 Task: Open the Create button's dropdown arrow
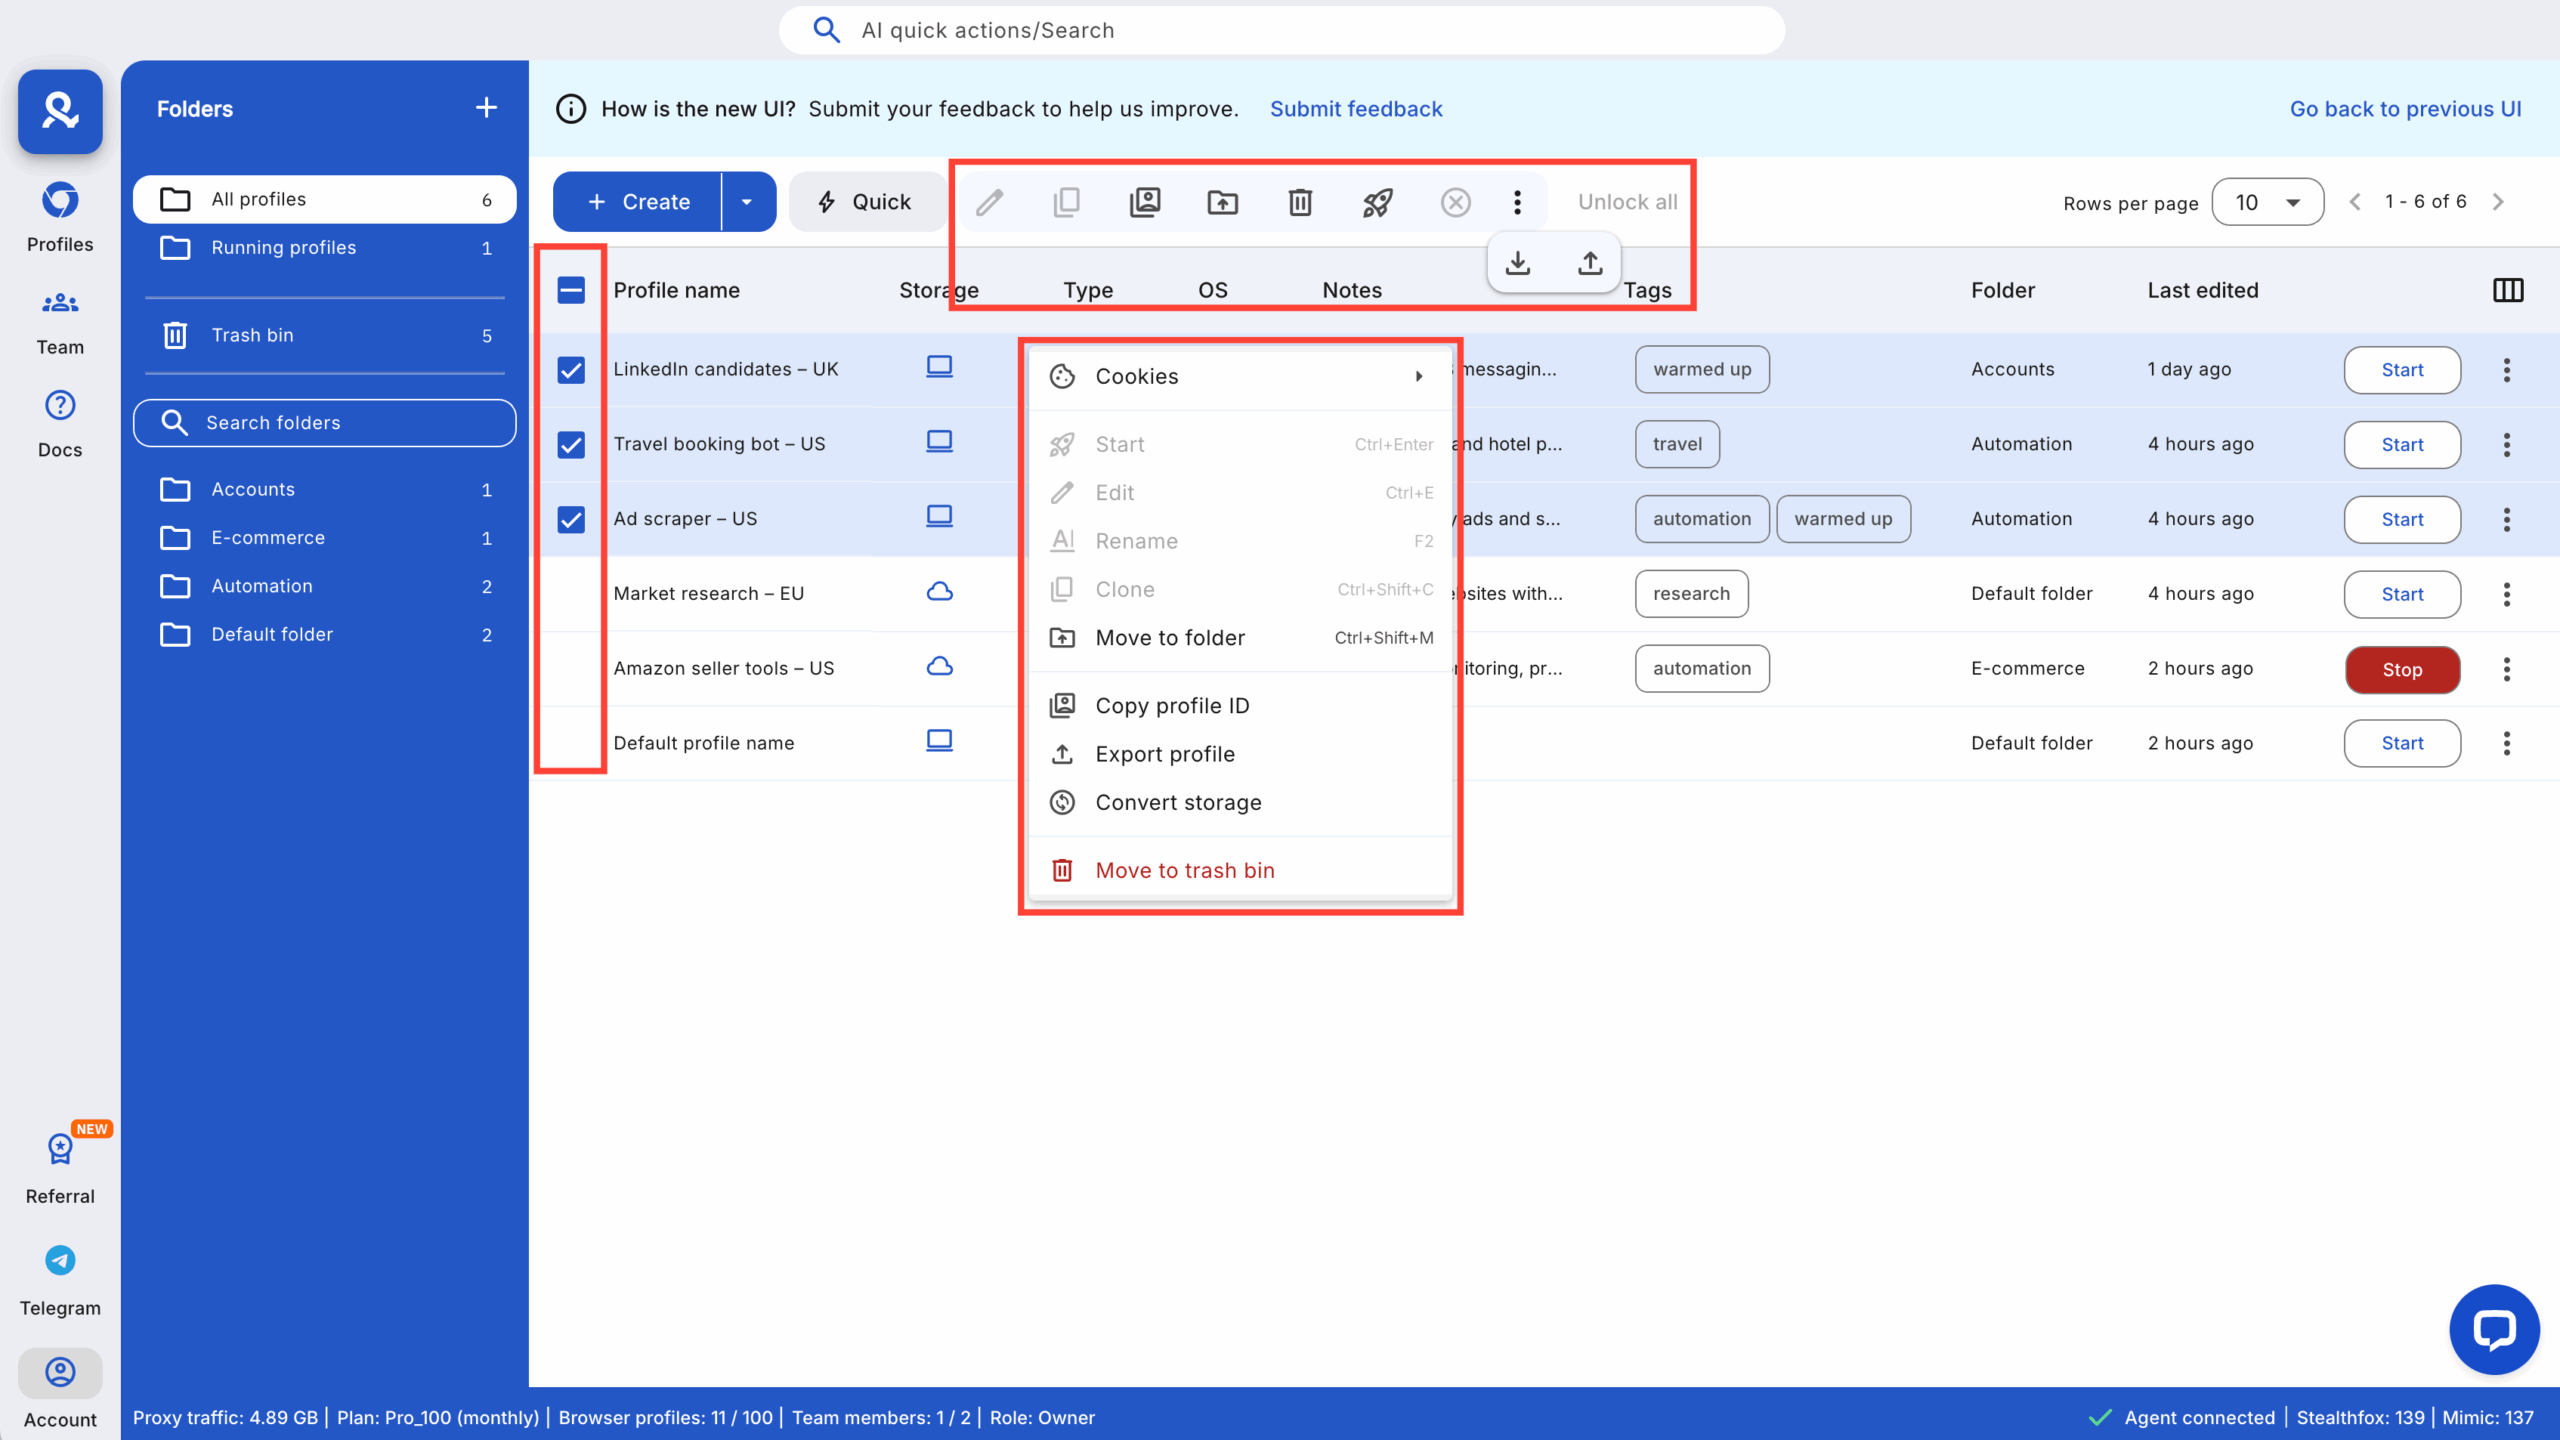click(746, 201)
